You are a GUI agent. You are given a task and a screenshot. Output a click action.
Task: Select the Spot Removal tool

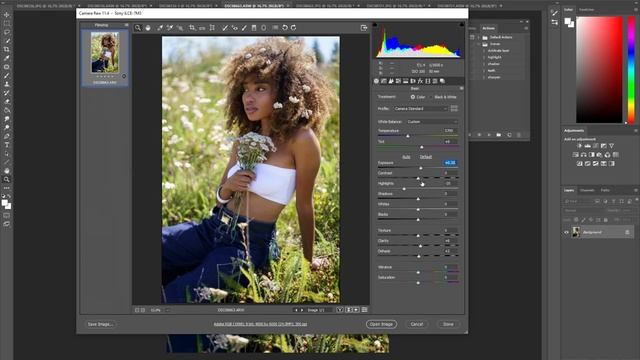point(224,28)
